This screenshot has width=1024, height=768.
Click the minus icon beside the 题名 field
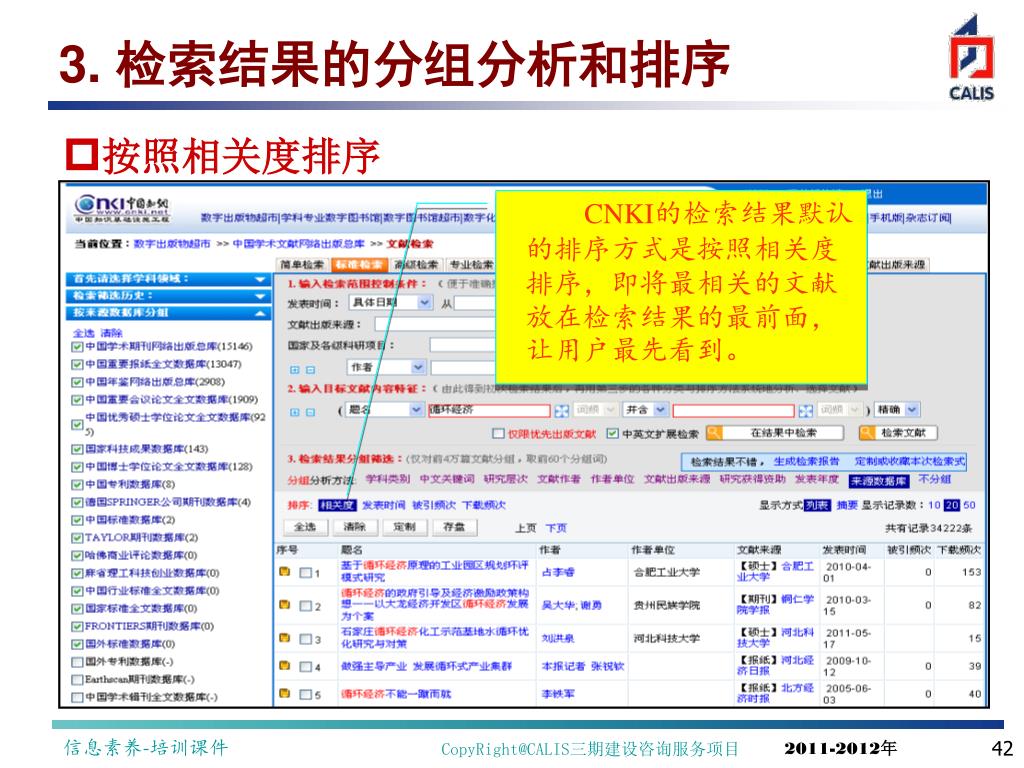tap(310, 412)
